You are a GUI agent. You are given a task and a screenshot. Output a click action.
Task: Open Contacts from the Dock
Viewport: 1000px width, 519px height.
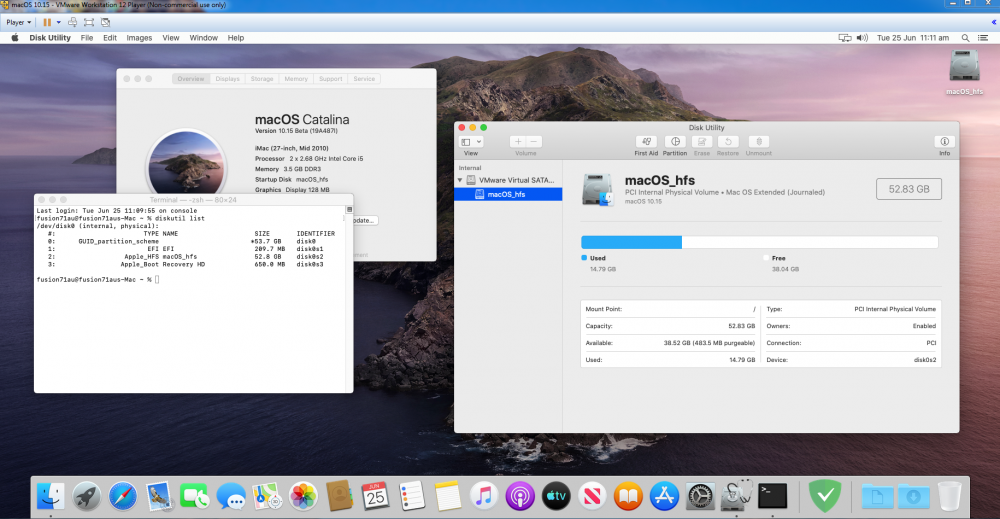point(339,495)
